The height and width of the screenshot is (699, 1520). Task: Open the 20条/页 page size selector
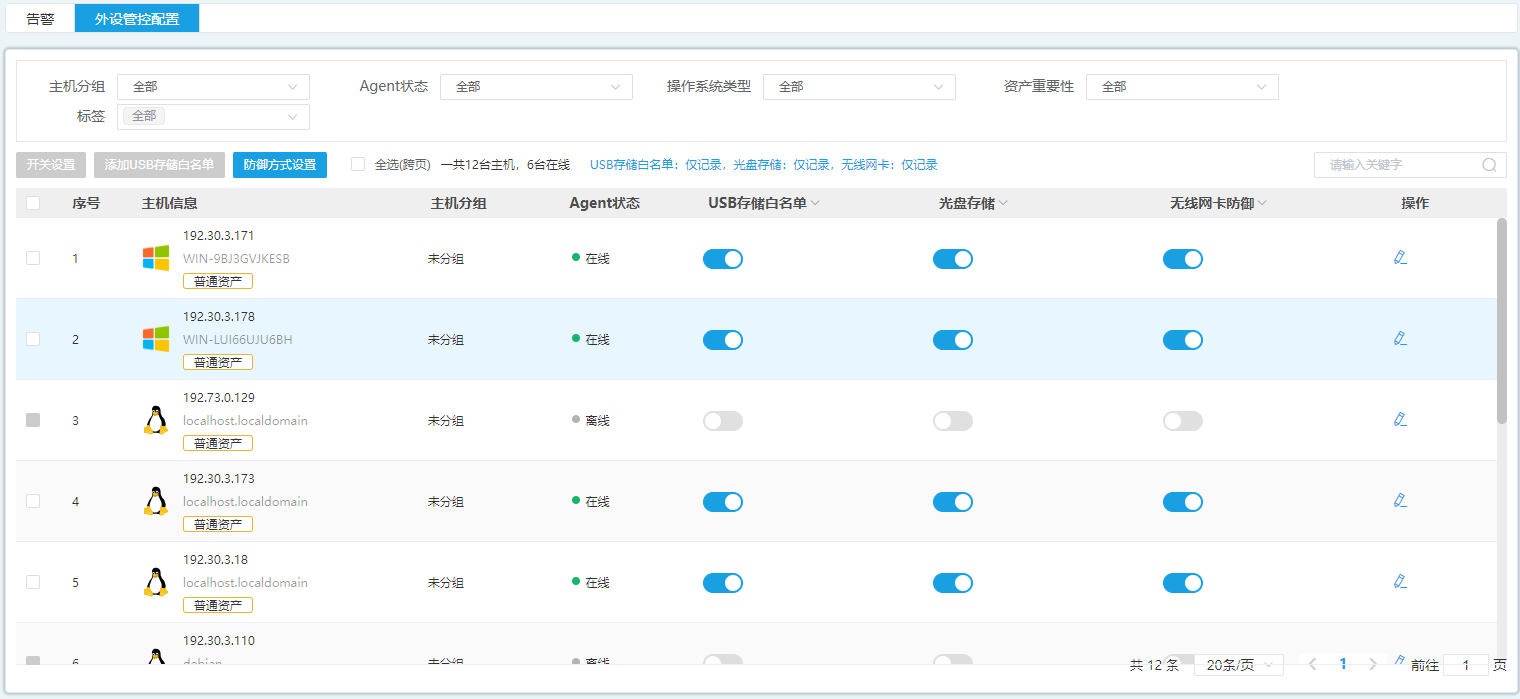(1239, 665)
